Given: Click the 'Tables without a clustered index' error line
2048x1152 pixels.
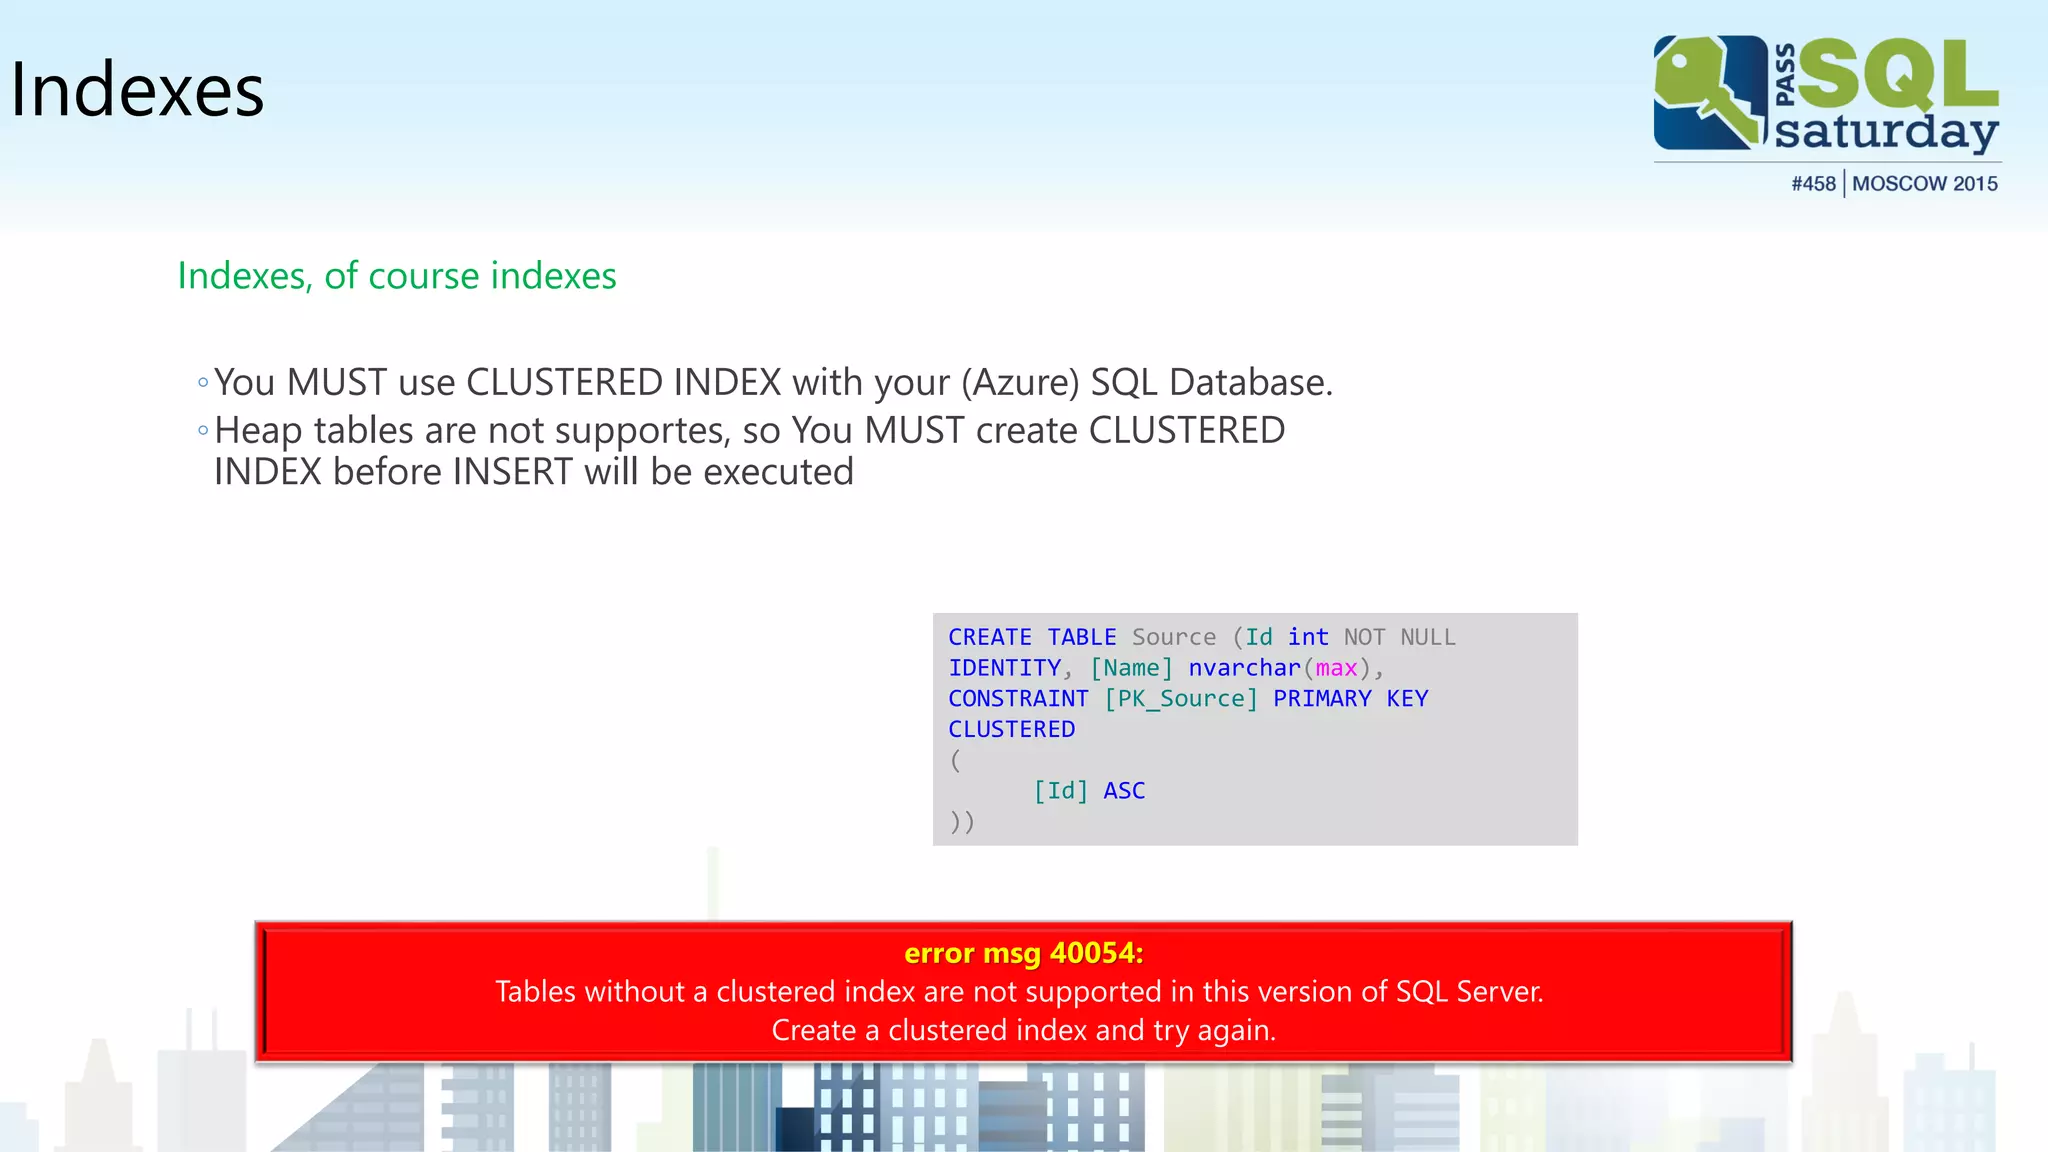Looking at the screenshot, I should 1019,992.
